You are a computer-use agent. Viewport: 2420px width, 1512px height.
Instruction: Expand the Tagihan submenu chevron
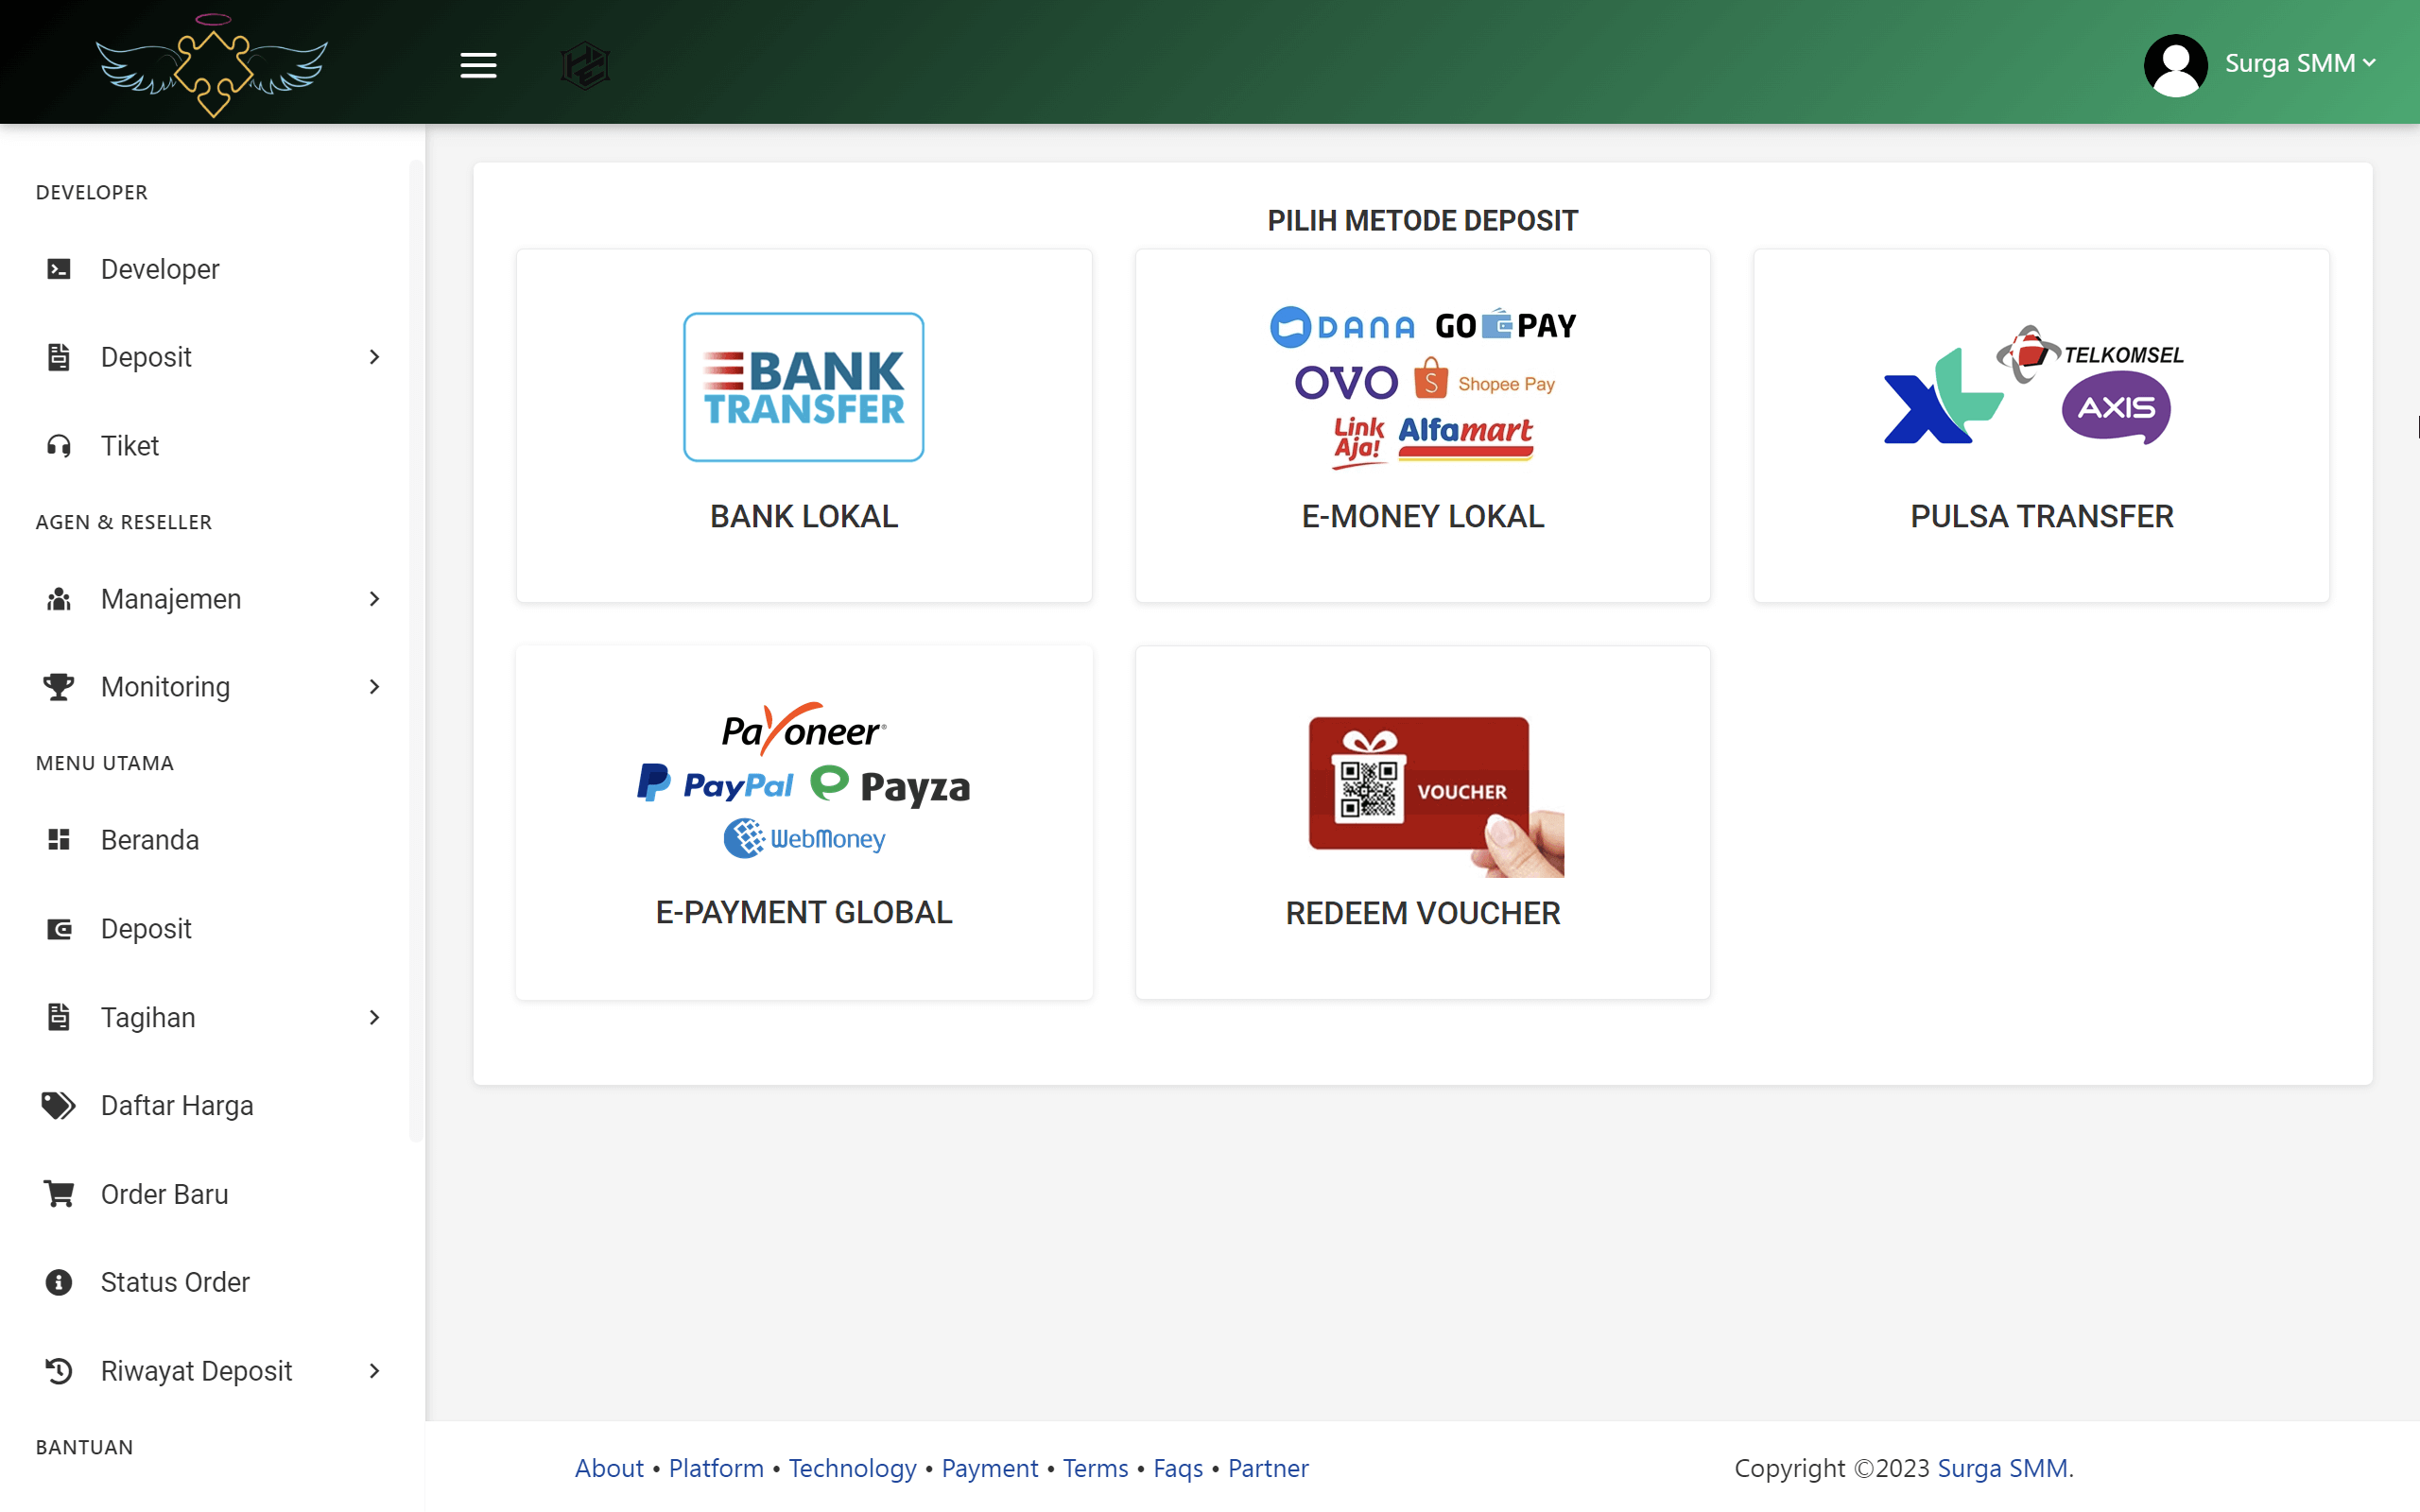pyautogui.click(x=374, y=1017)
